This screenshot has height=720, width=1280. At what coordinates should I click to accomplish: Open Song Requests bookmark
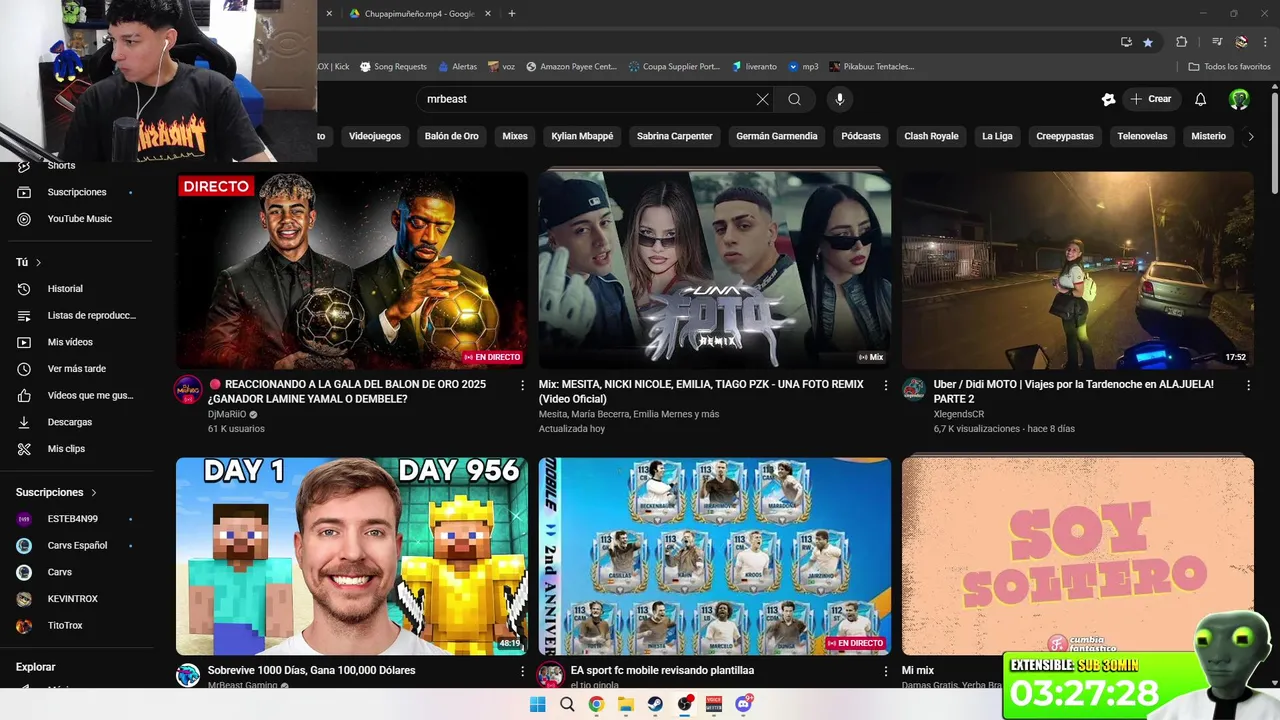[x=393, y=67]
